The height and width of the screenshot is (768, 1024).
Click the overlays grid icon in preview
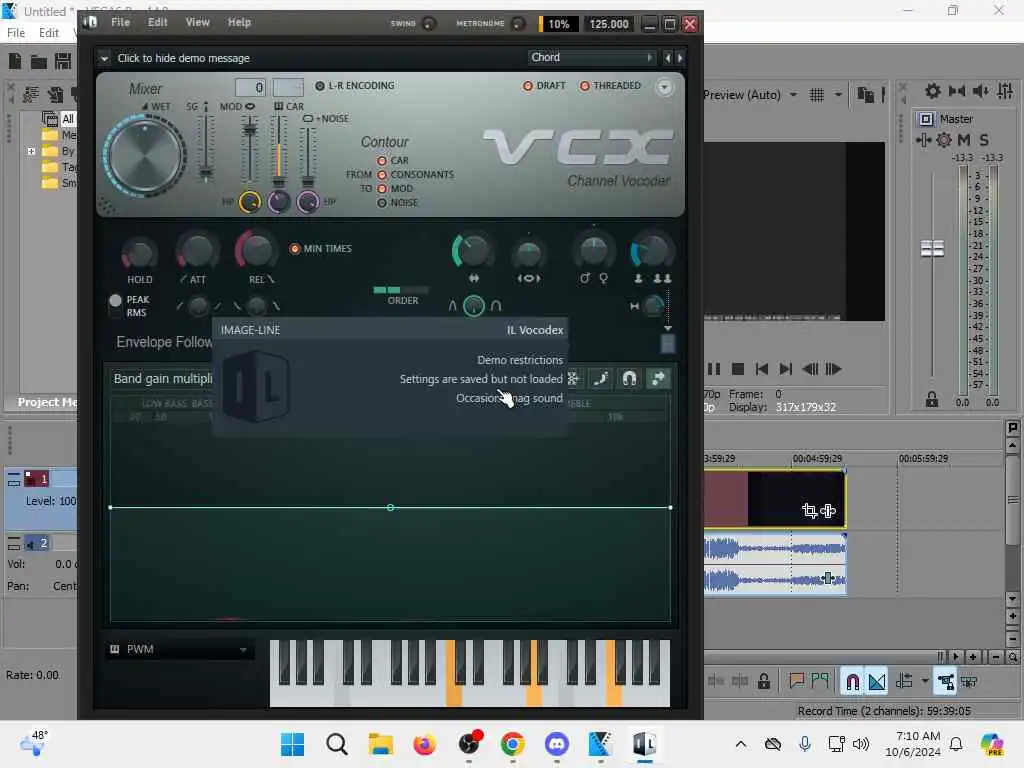tap(816, 95)
